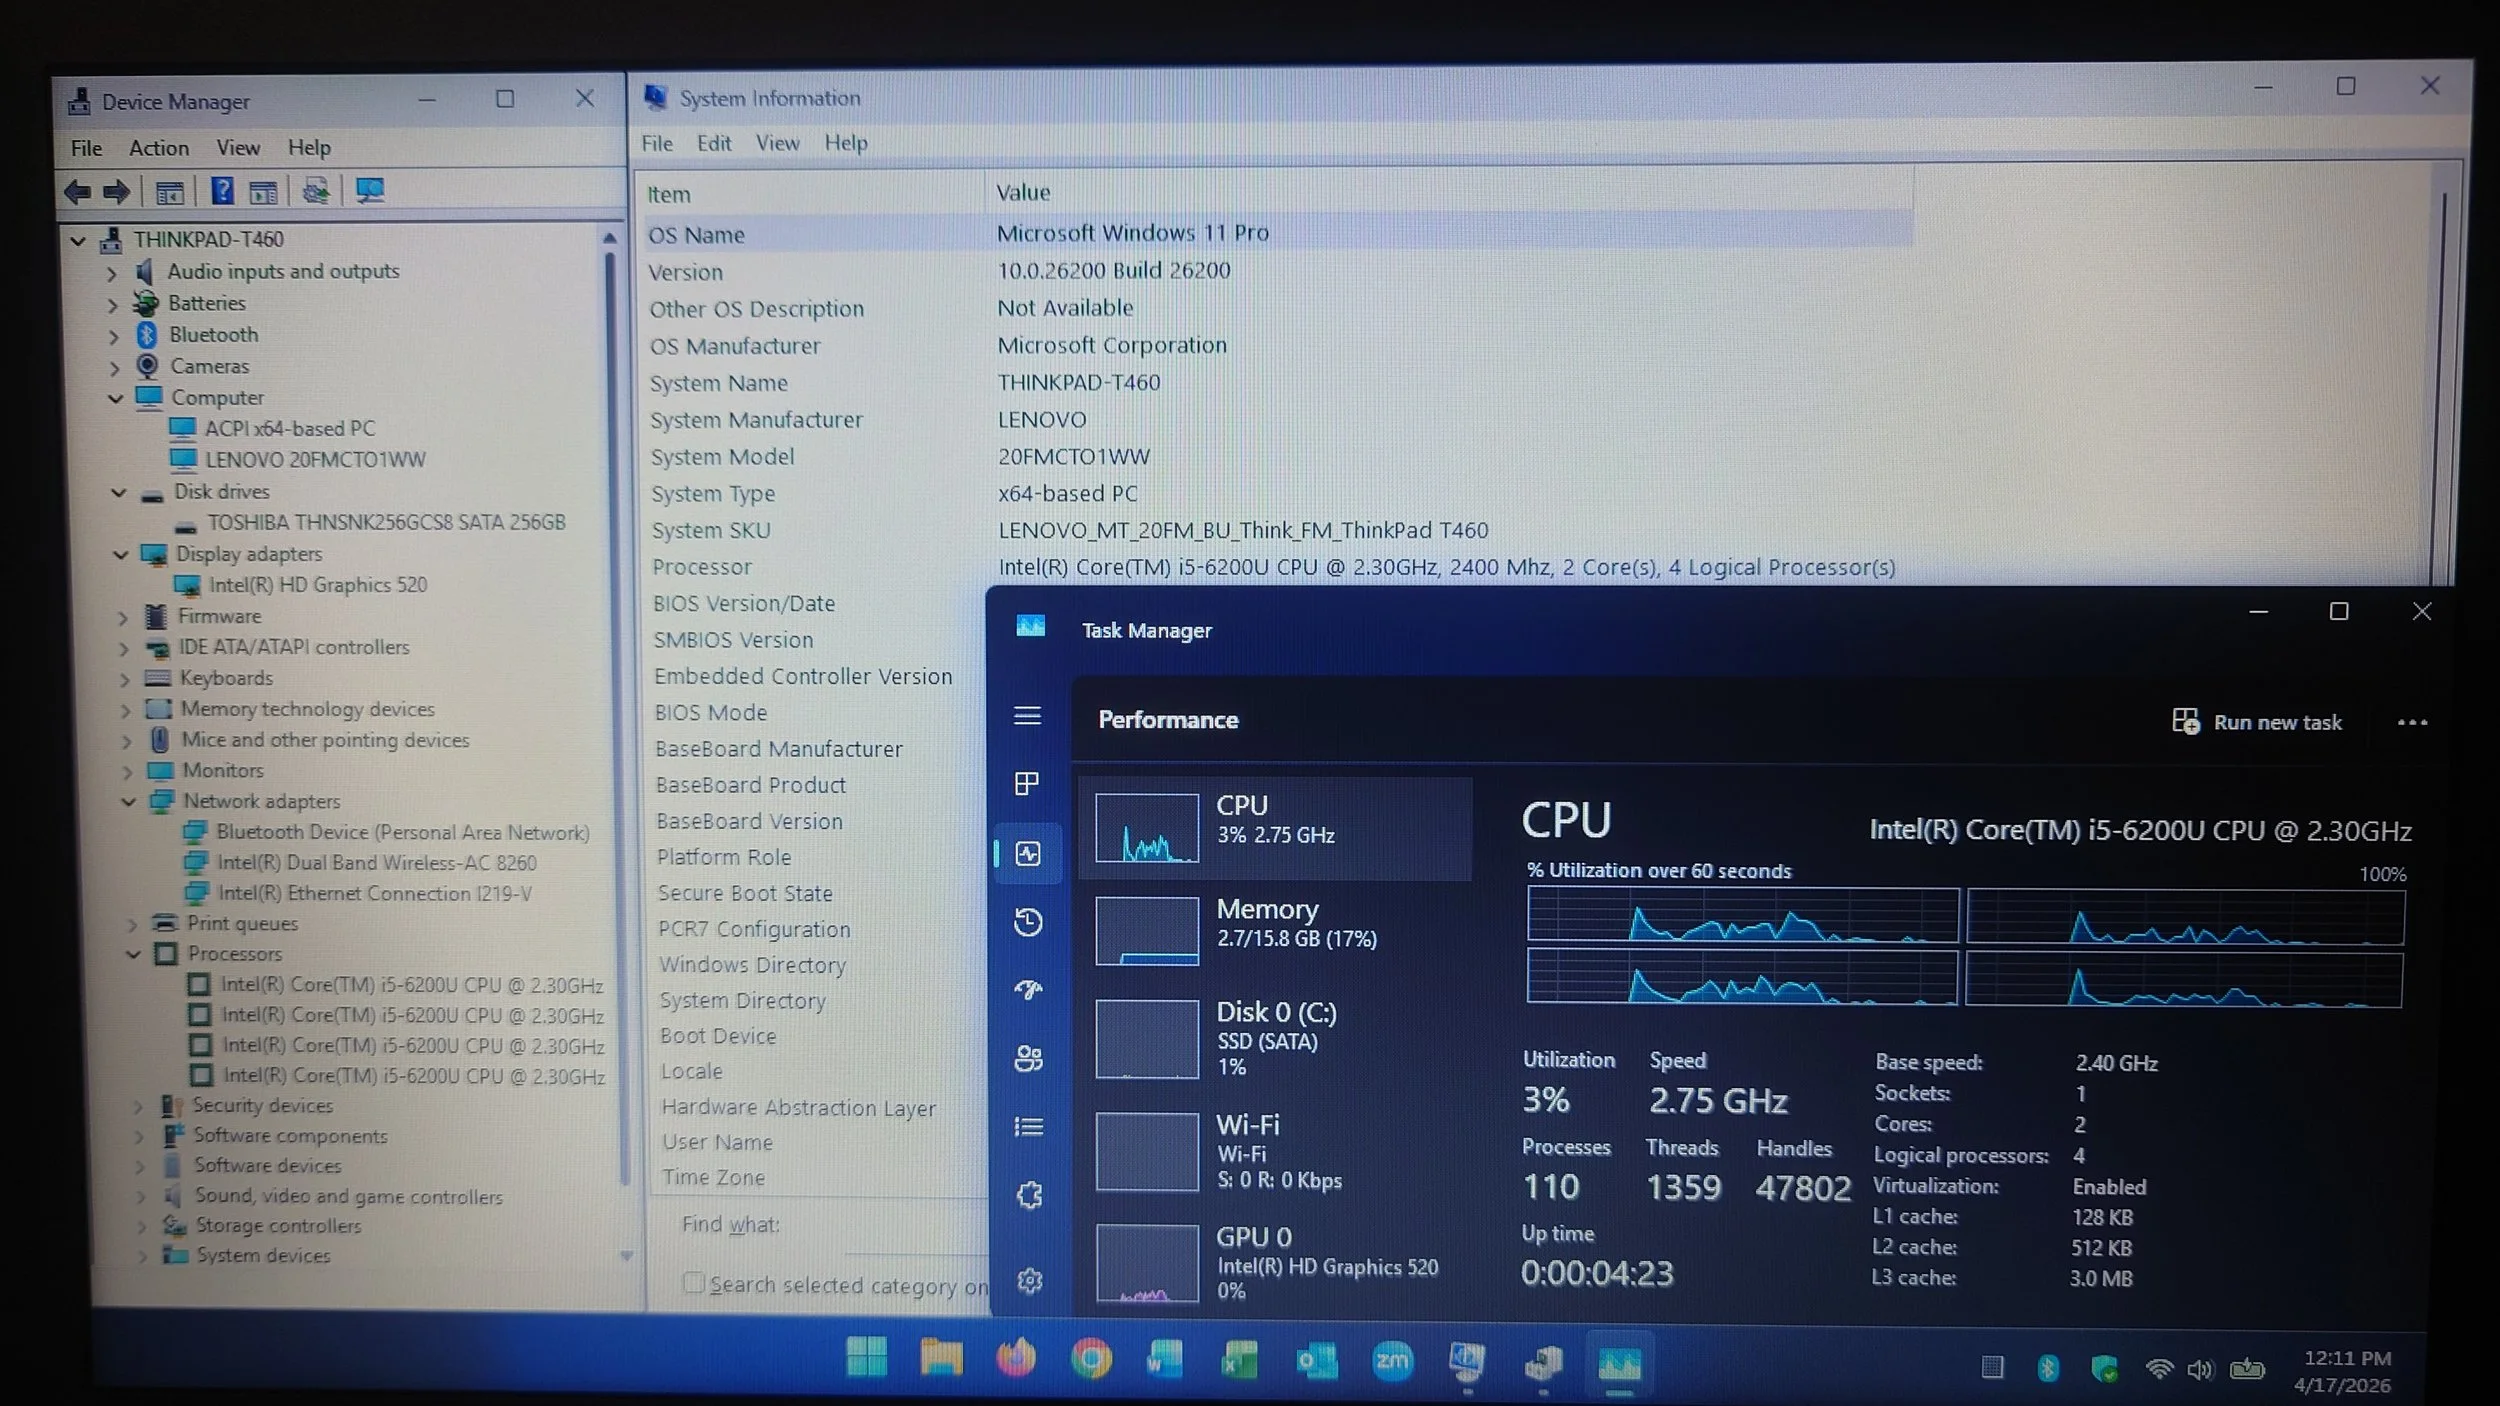The width and height of the screenshot is (2500, 1406).
Task: Toggle the action pane icon in Device Manager toolbar
Action: pos(263,191)
